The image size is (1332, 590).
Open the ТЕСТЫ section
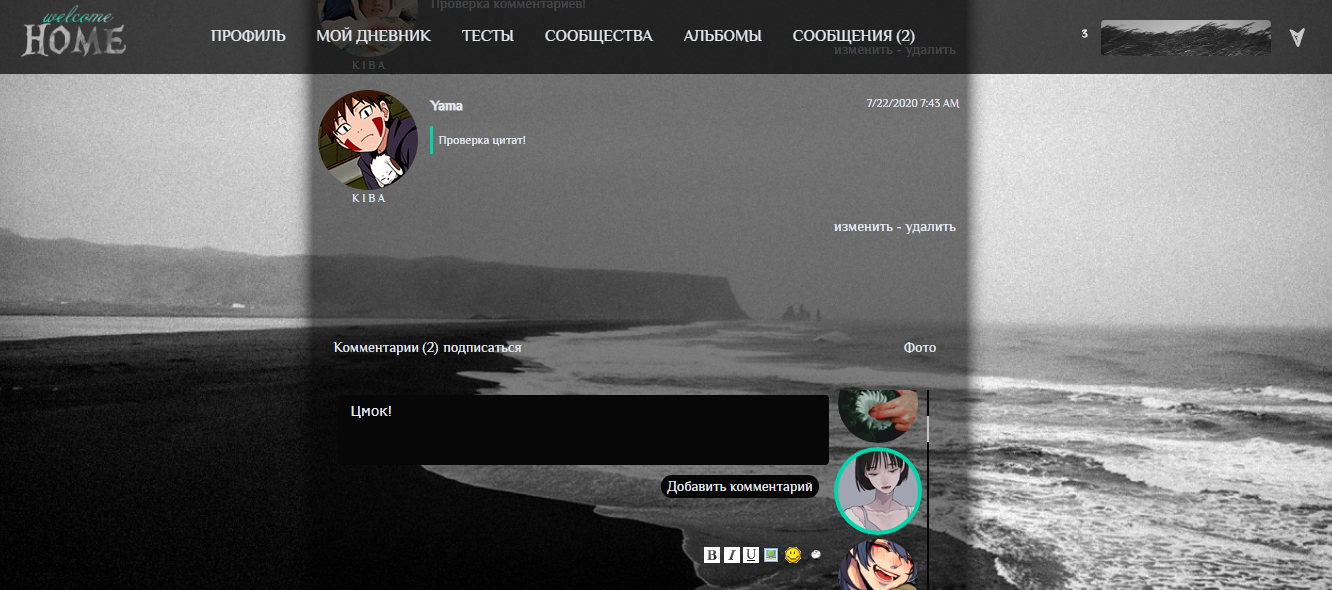click(488, 36)
